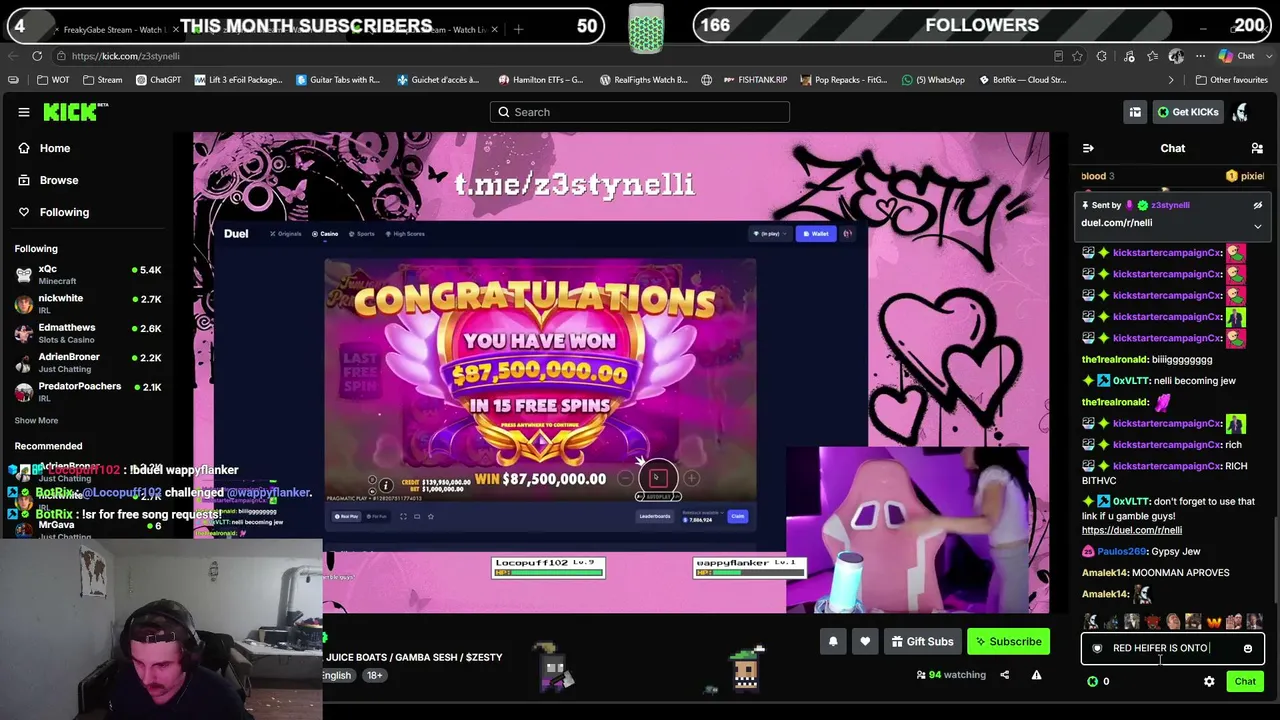Go to Home in sidebar
This screenshot has height=720, width=1280.
click(x=55, y=148)
